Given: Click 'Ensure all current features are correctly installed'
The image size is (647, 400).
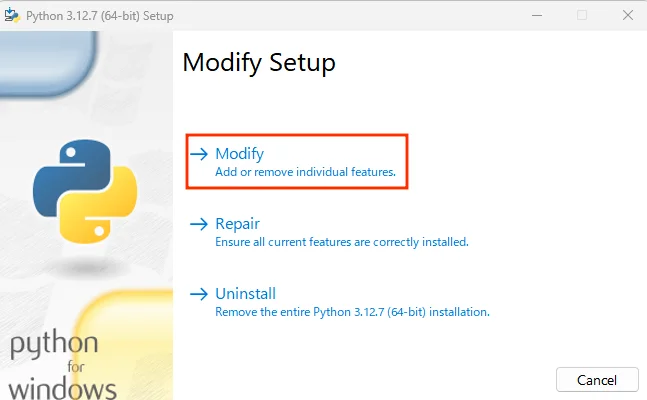Looking at the screenshot, I should 342,242.
